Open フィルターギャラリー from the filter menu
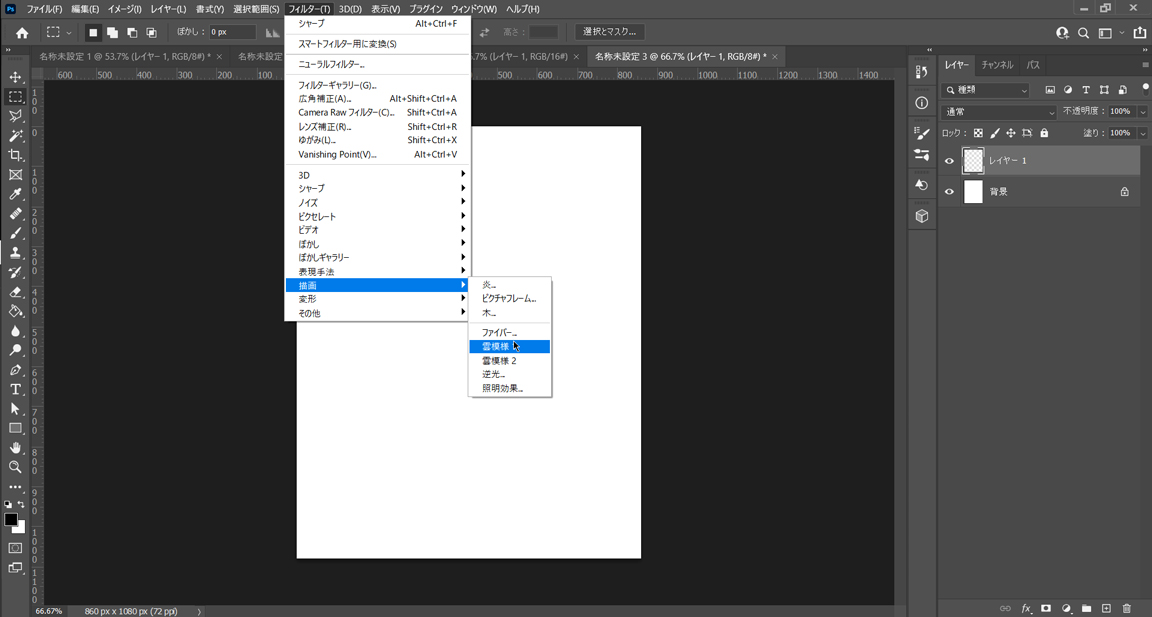This screenshot has height=617, width=1152. [x=337, y=85]
